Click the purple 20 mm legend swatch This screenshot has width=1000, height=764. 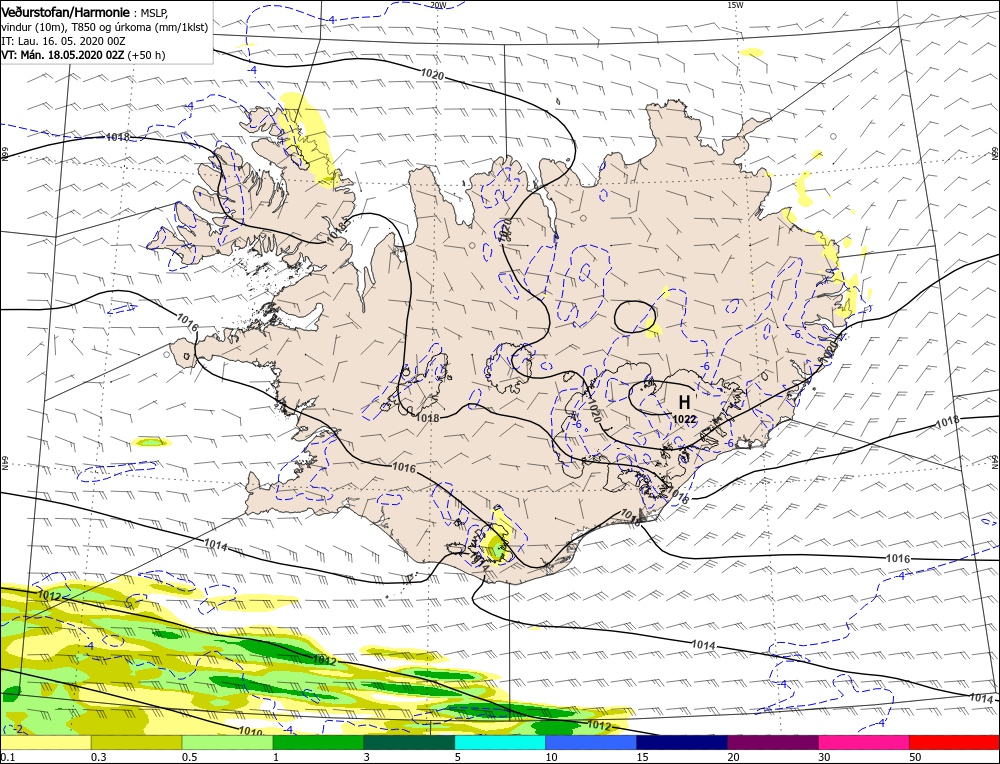[x=773, y=742]
